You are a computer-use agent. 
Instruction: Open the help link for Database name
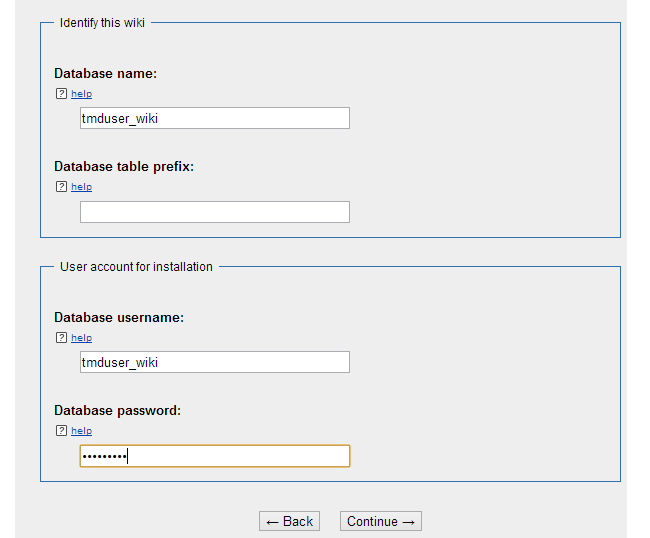(81, 94)
